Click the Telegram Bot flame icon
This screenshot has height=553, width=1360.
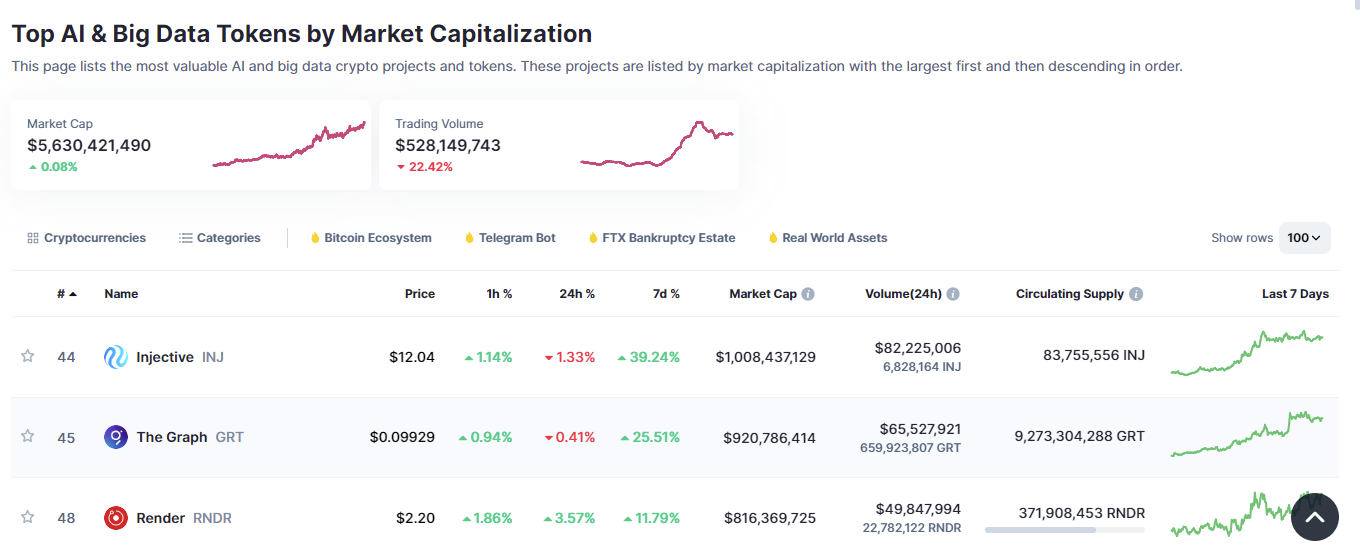469,238
